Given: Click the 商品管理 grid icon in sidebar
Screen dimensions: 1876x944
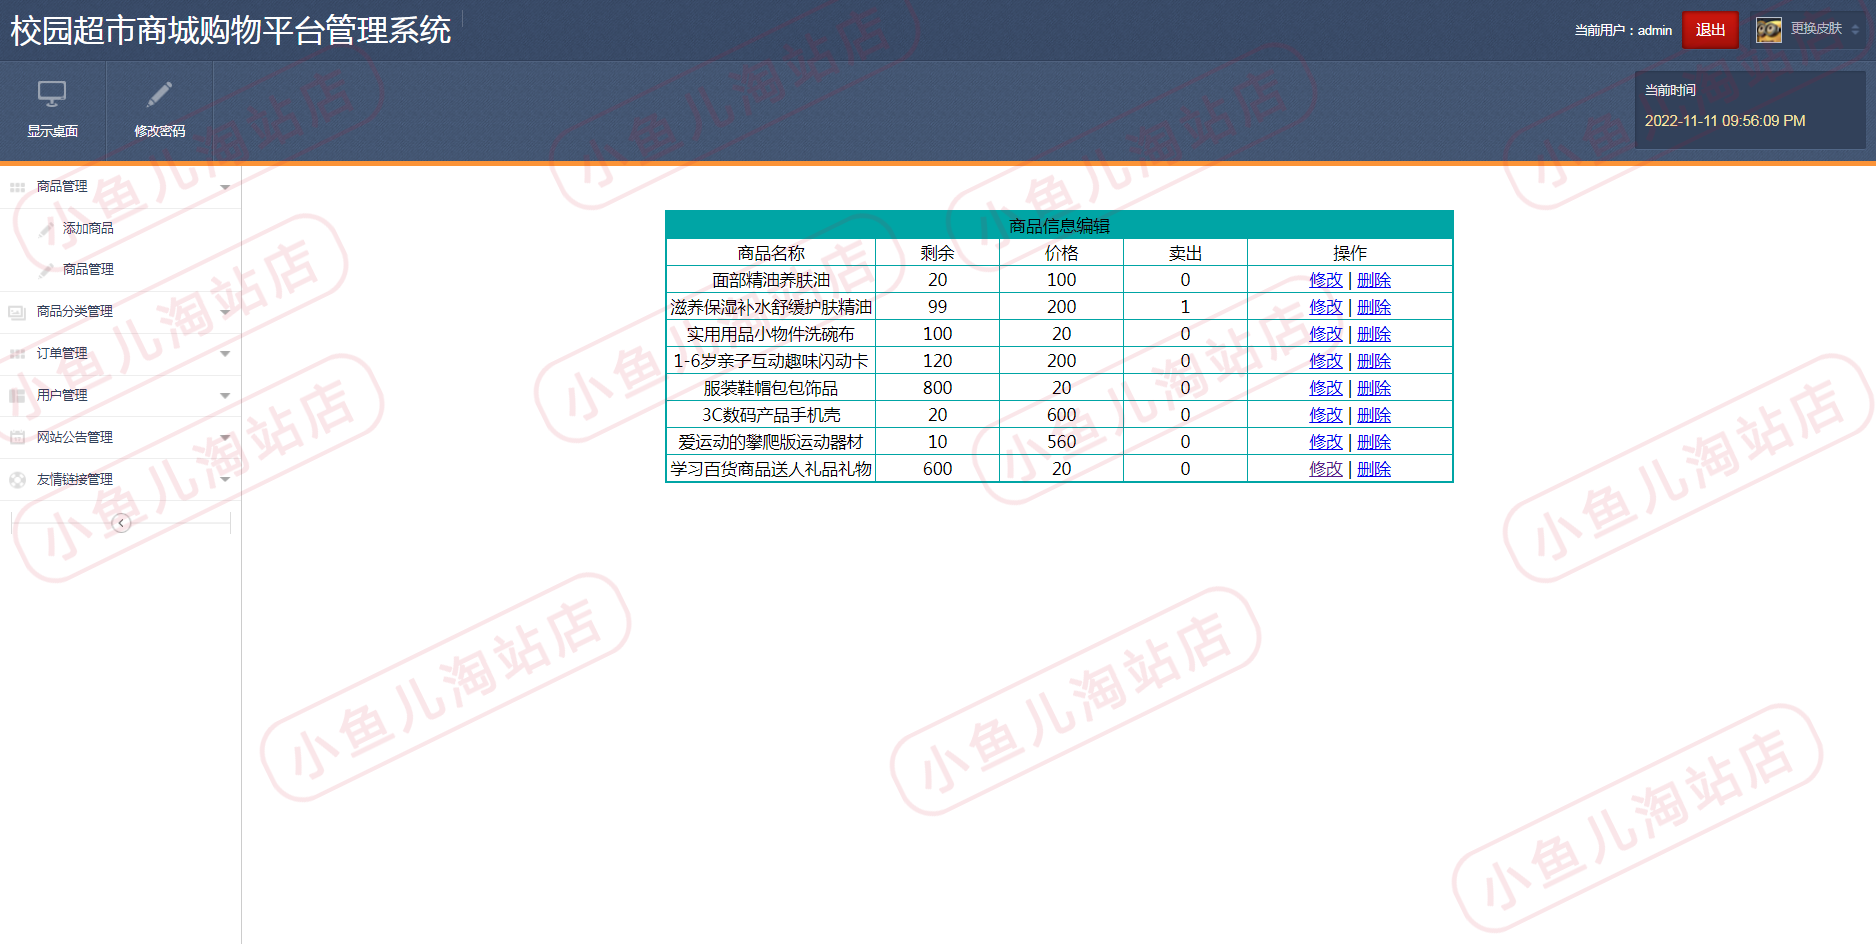Looking at the screenshot, I should (x=17, y=187).
